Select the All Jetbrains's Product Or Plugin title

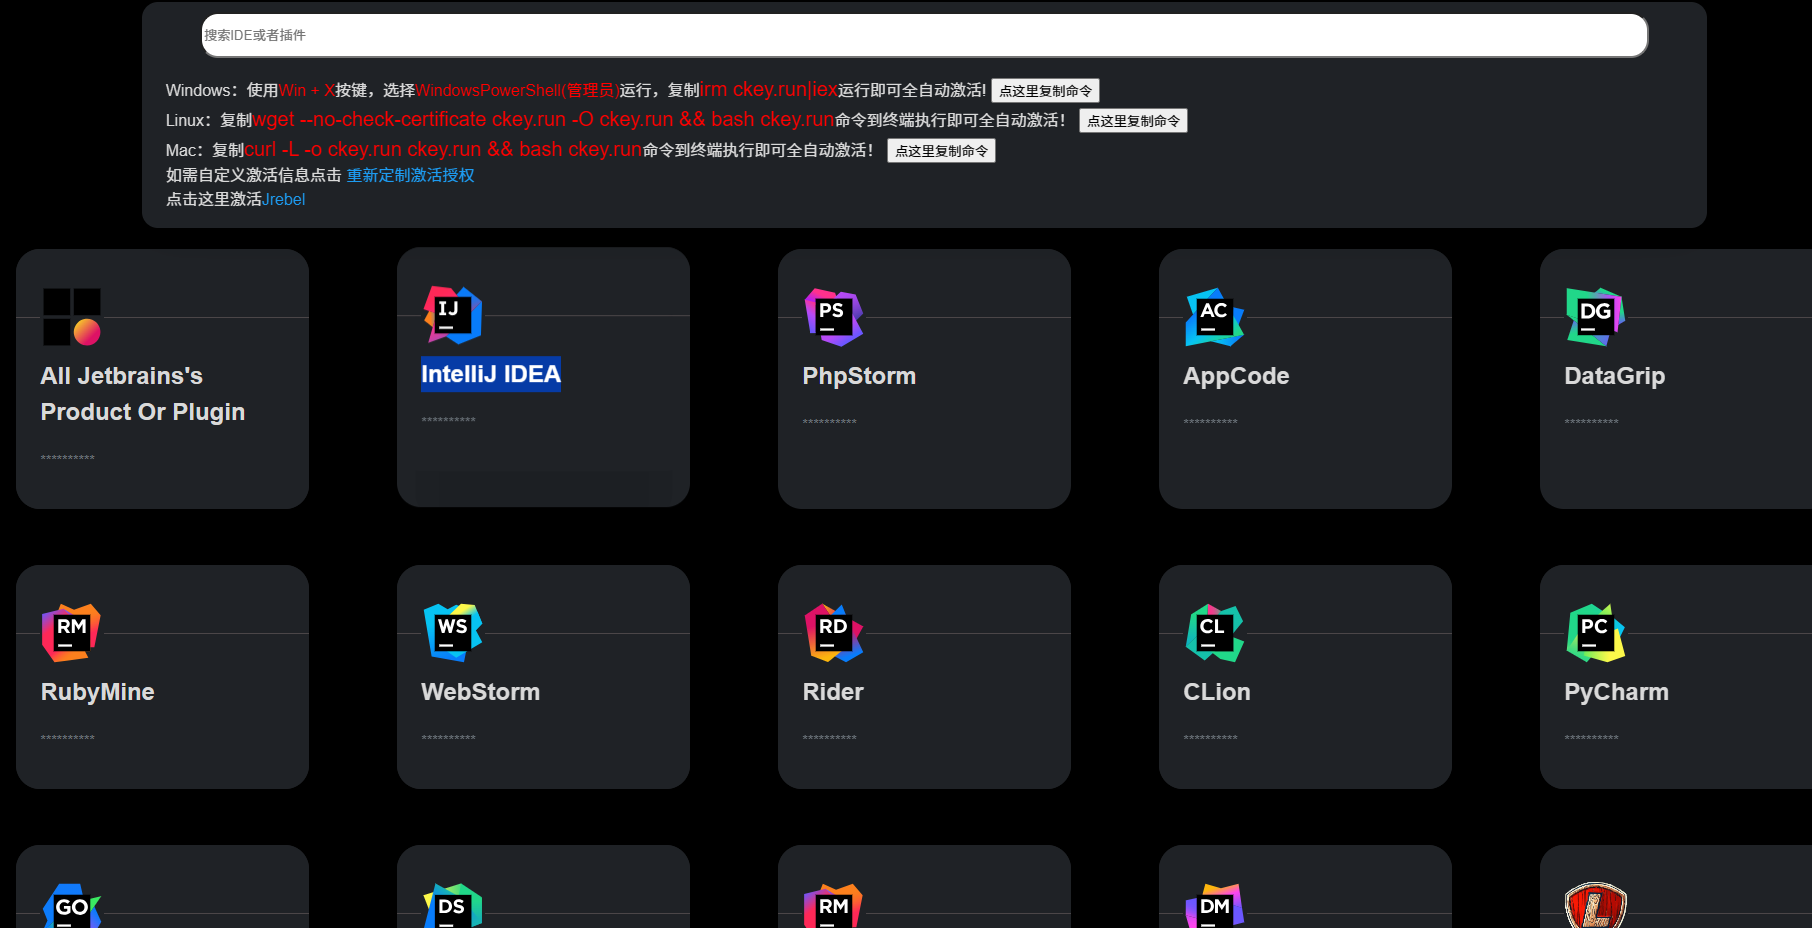click(x=143, y=394)
